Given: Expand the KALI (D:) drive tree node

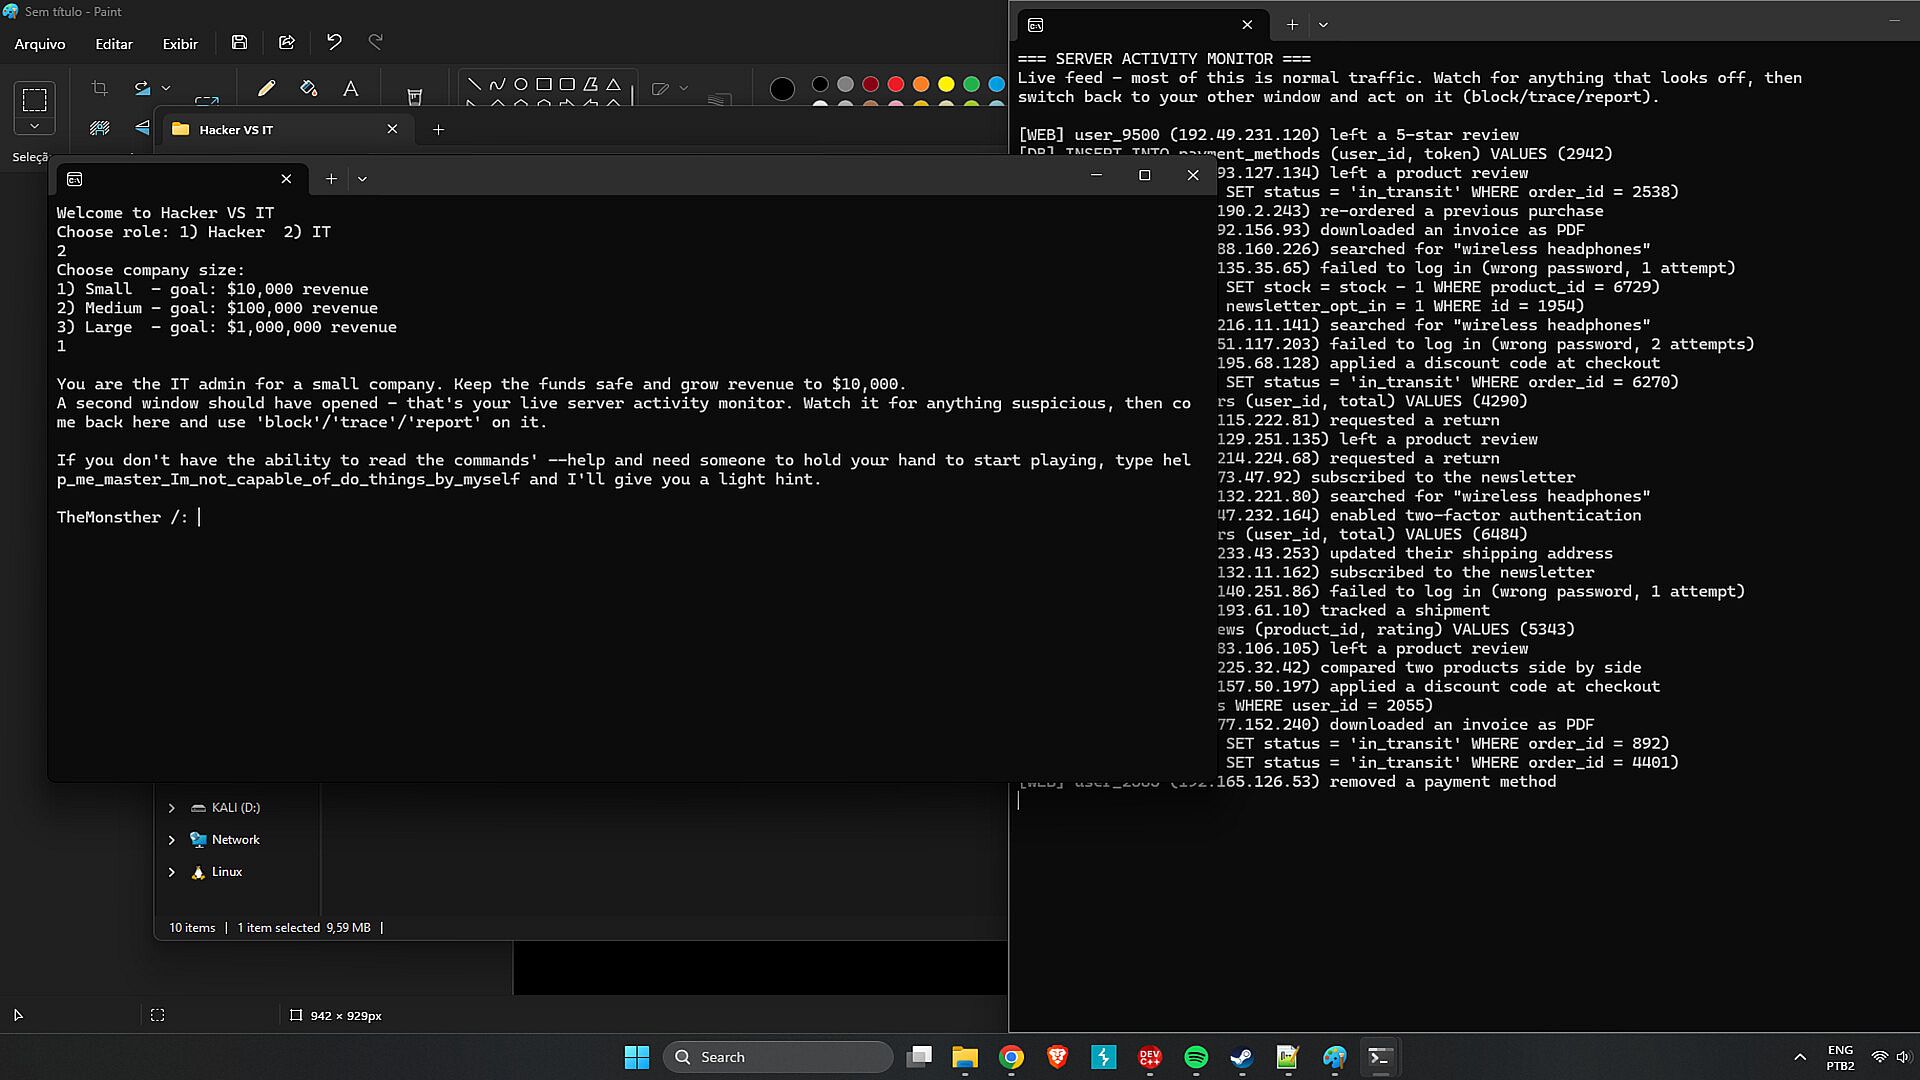Looking at the screenshot, I should 171,808.
